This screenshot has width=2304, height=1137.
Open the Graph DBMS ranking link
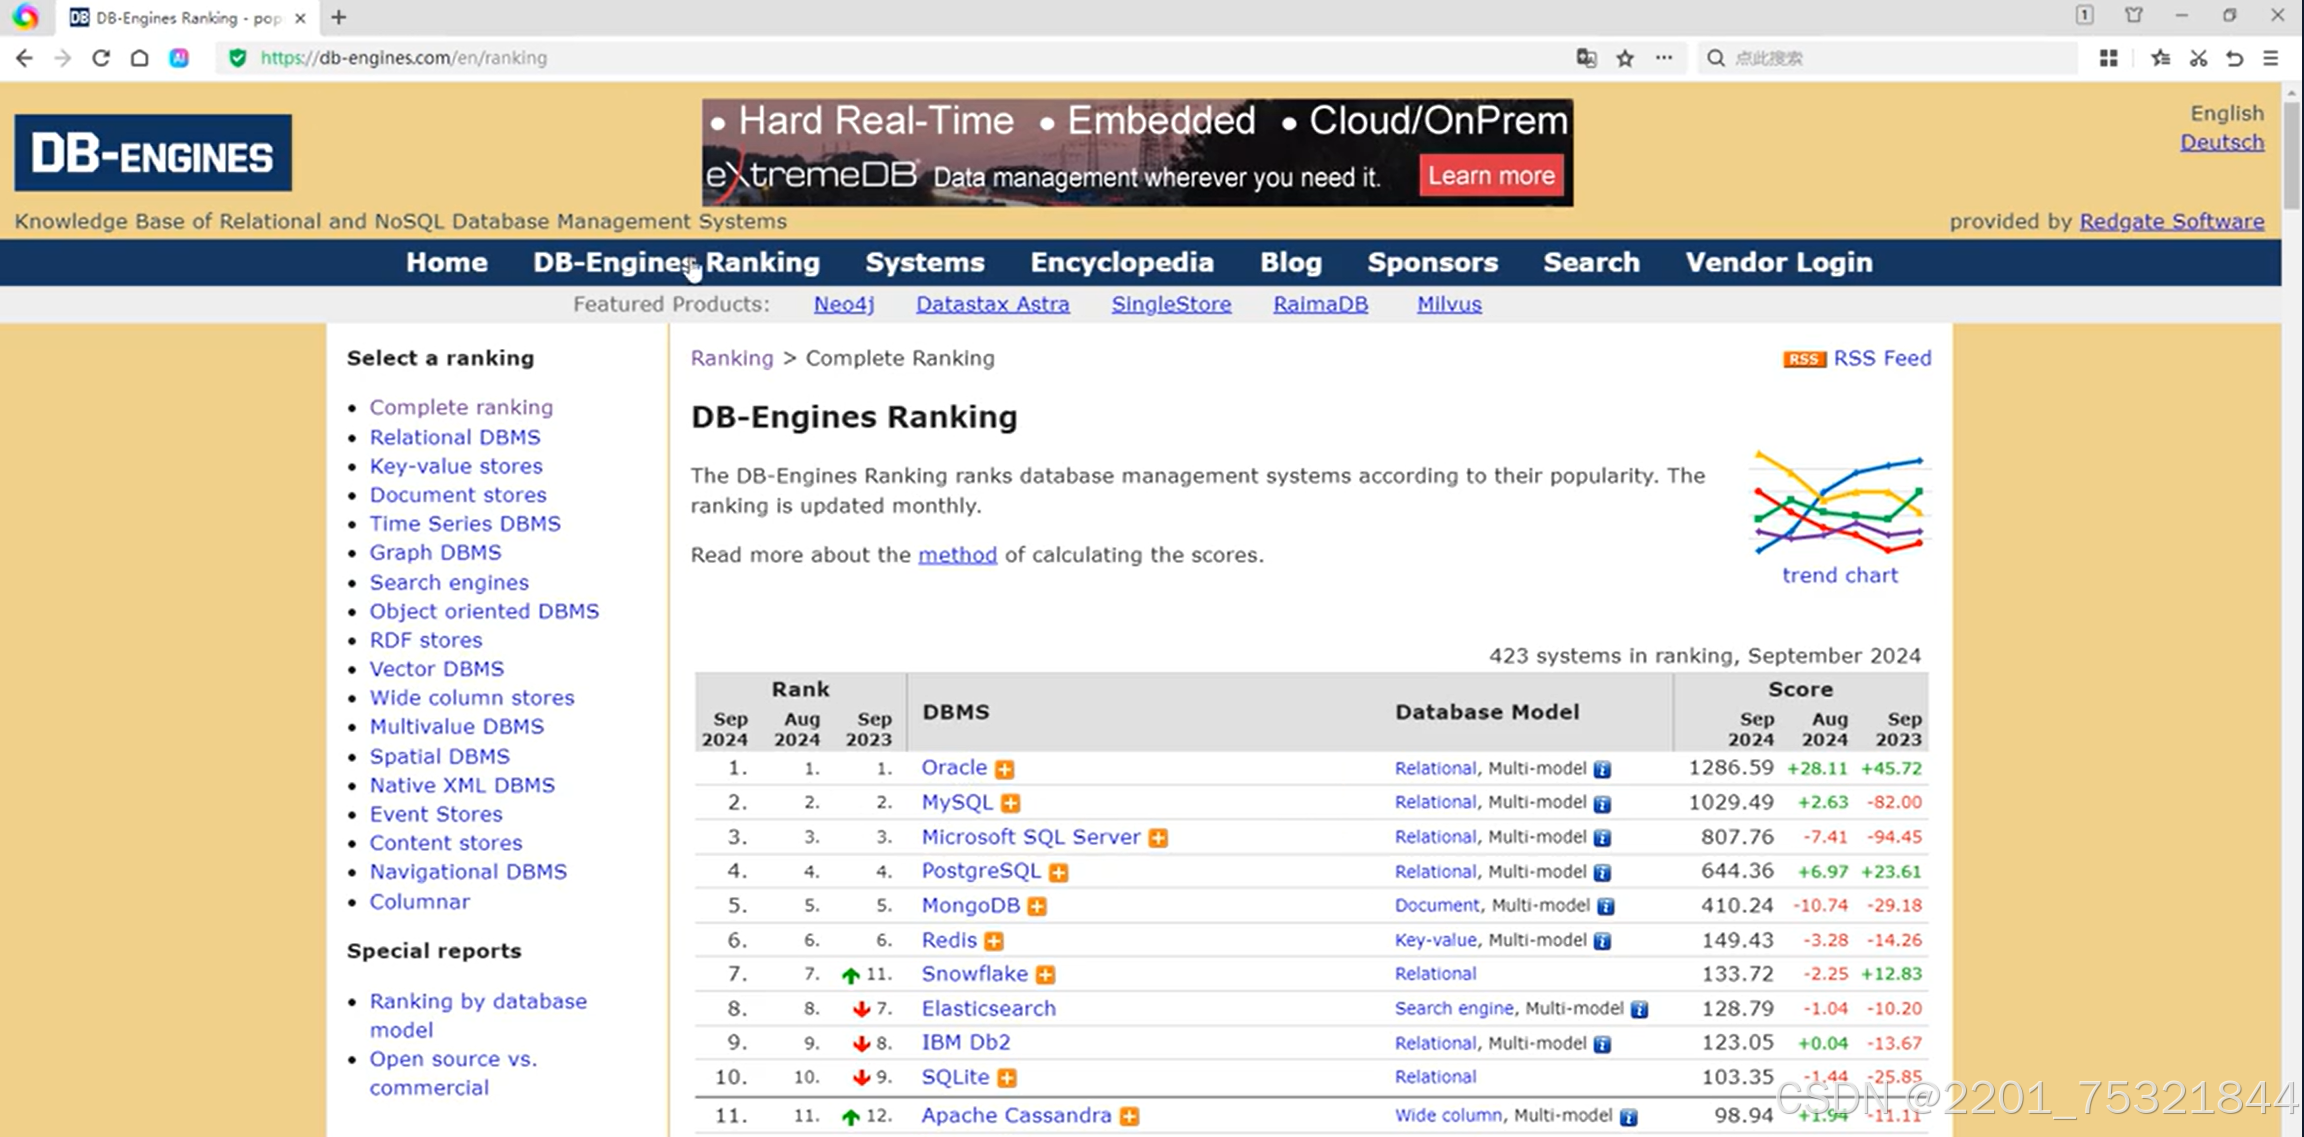click(435, 552)
